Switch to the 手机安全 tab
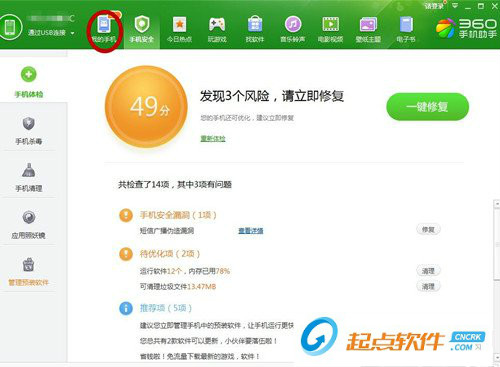The height and width of the screenshot is (367, 500). [x=142, y=30]
